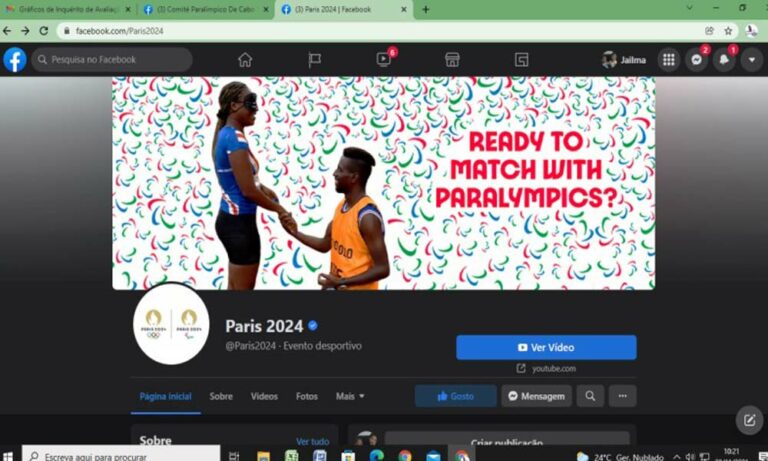768x461 pixels.
Task: Open Microsoft Edge from the taskbar
Action: [x=377, y=456]
